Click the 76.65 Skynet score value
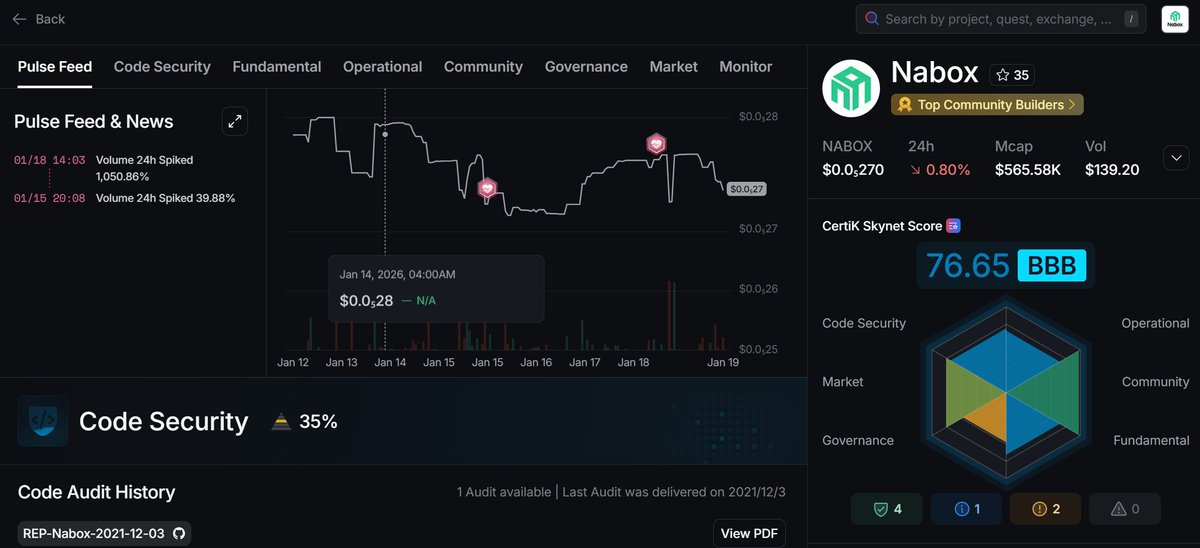This screenshot has width=1200, height=548. [967, 266]
